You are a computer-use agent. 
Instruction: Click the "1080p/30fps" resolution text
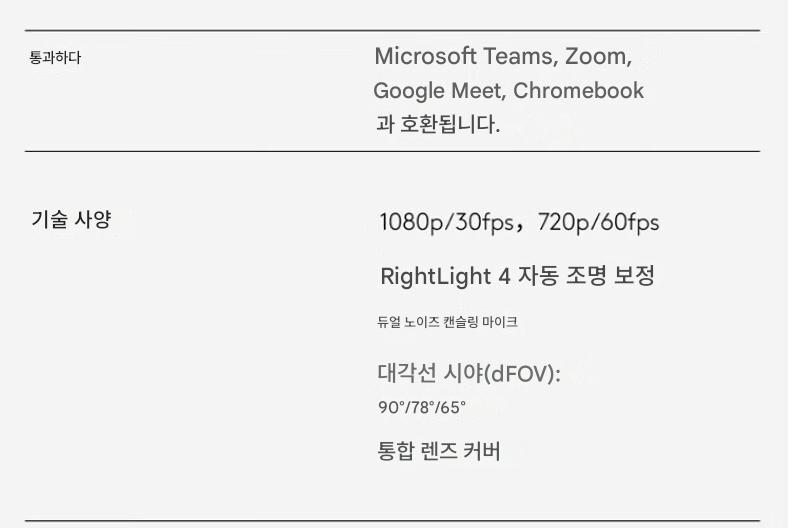coord(445,222)
